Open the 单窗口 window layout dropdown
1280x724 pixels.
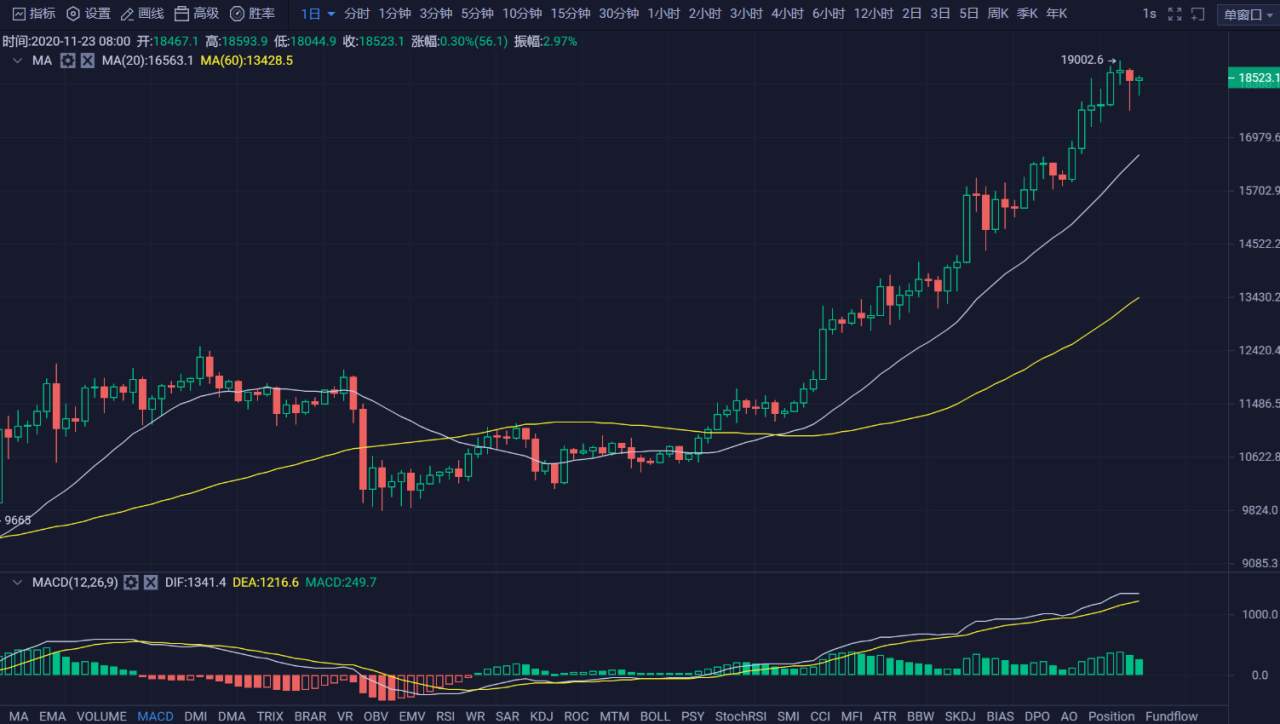1246,14
